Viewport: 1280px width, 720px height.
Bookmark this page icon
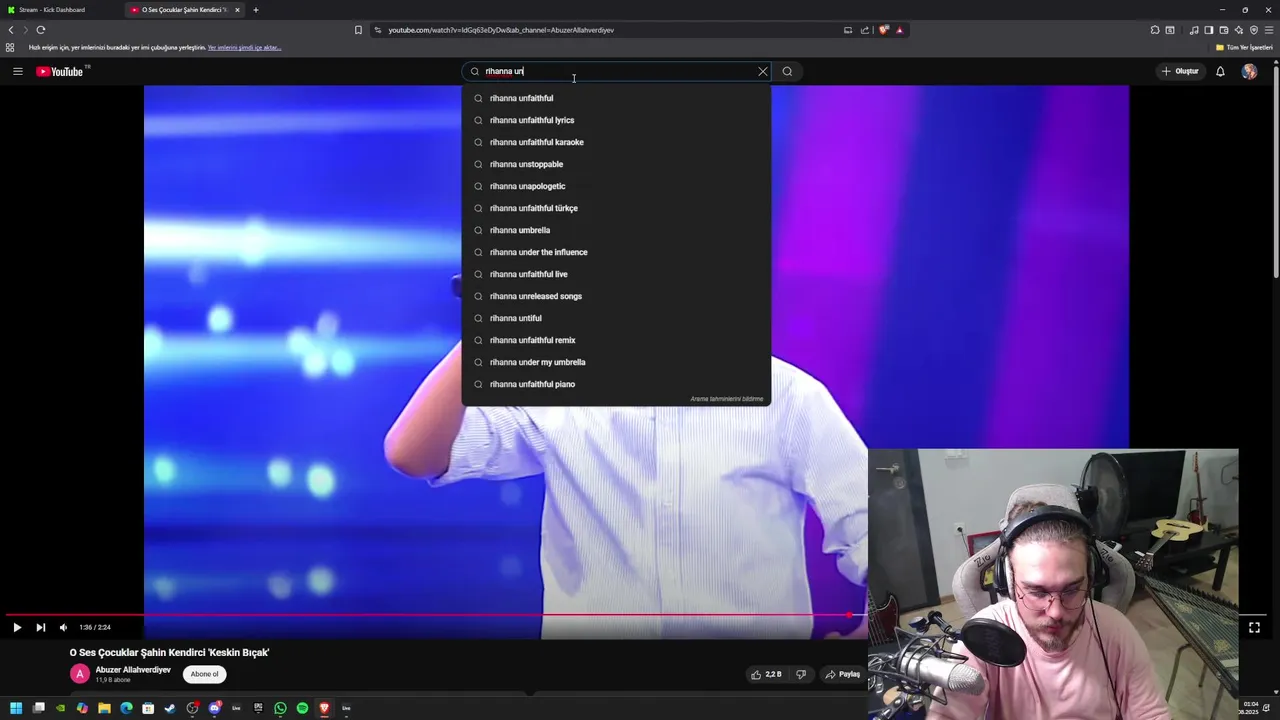tap(358, 30)
